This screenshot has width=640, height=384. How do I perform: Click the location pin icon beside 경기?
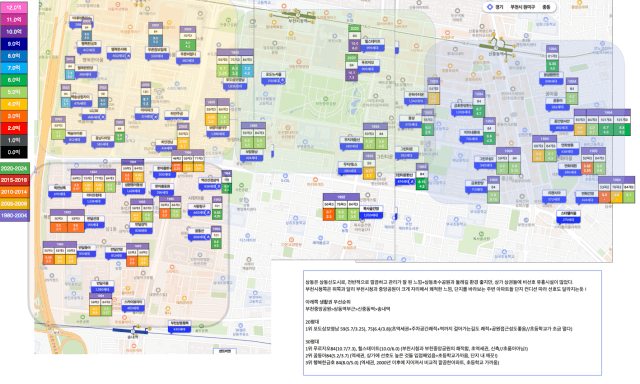(490, 7)
